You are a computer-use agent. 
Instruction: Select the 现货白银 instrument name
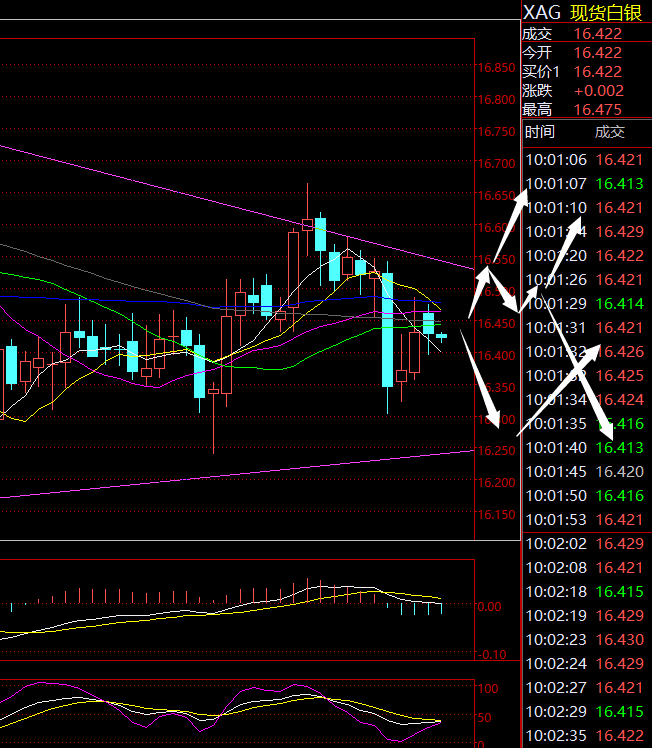[x=608, y=12]
